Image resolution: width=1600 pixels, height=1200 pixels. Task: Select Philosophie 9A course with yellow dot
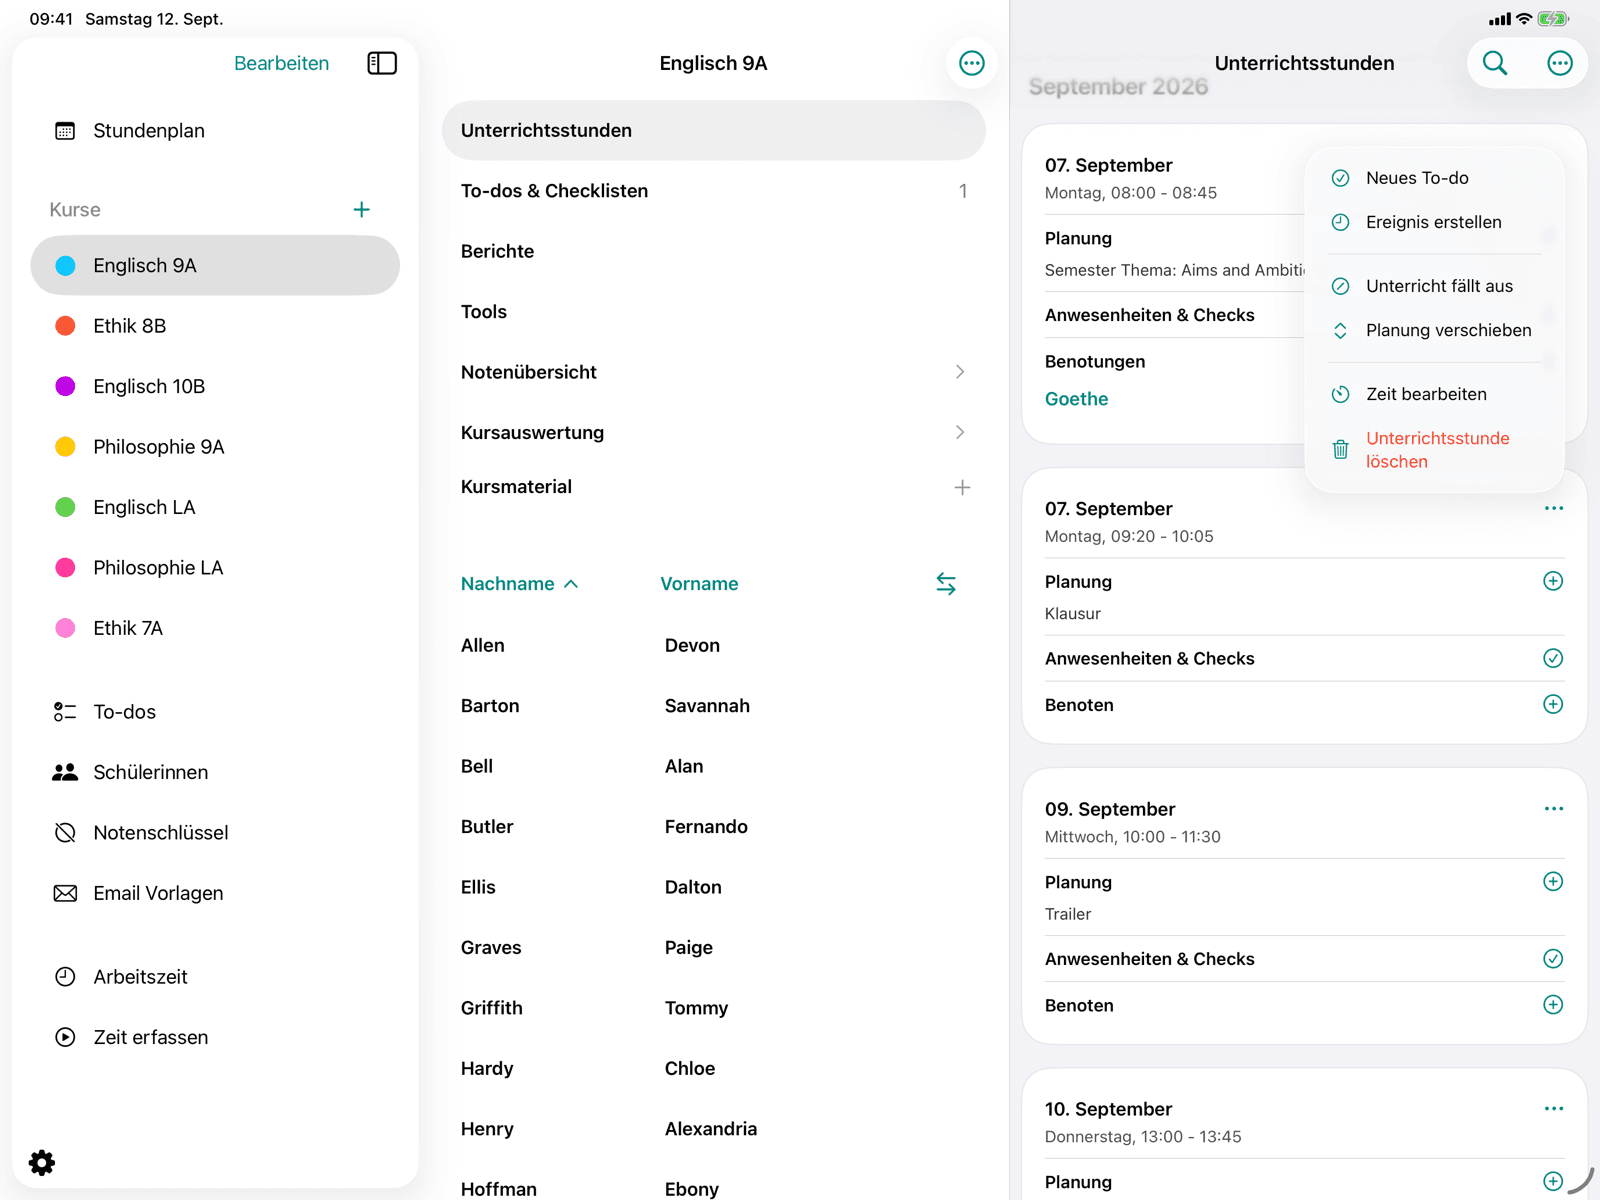point(215,447)
